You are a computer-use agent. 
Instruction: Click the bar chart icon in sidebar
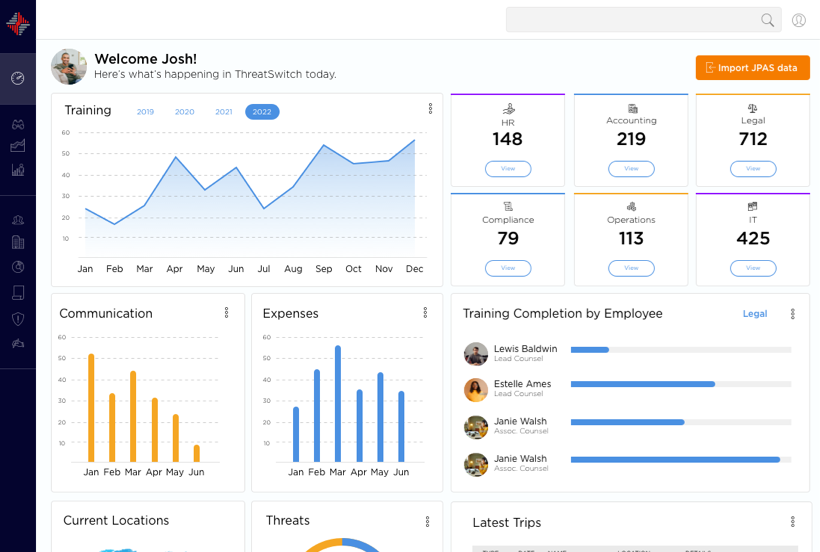click(x=18, y=170)
